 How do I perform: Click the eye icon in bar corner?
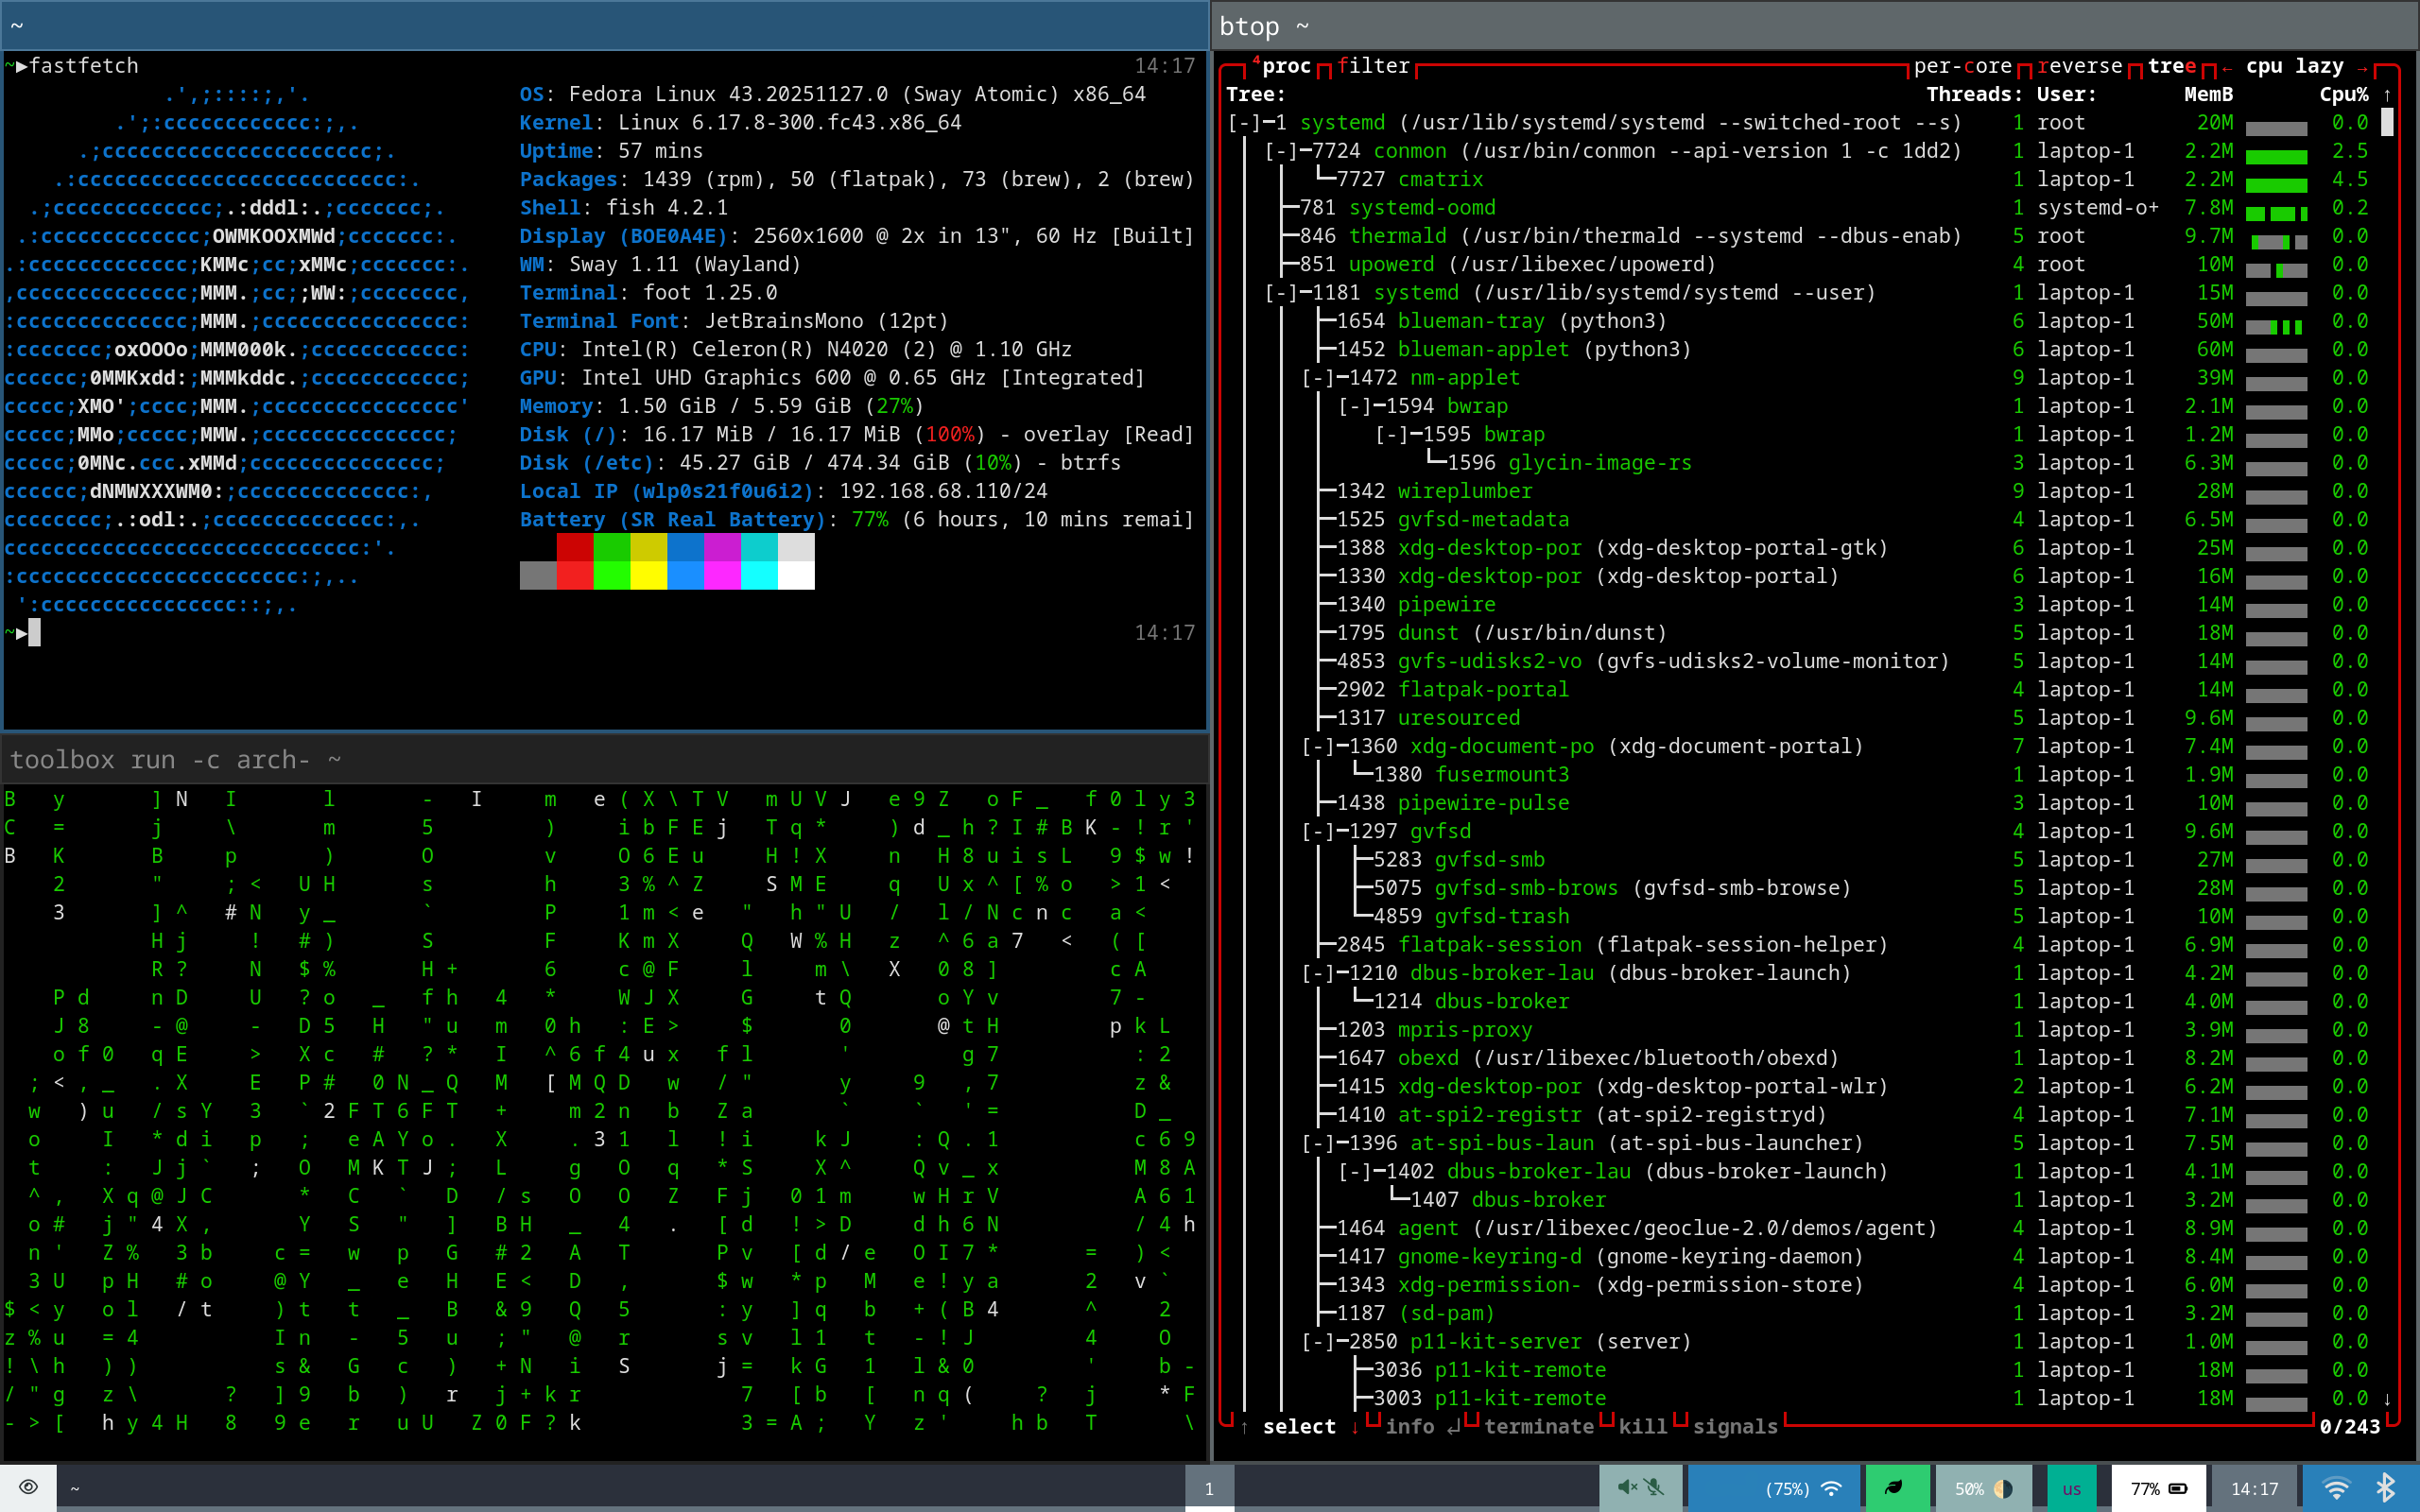click(x=28, y=1487)
